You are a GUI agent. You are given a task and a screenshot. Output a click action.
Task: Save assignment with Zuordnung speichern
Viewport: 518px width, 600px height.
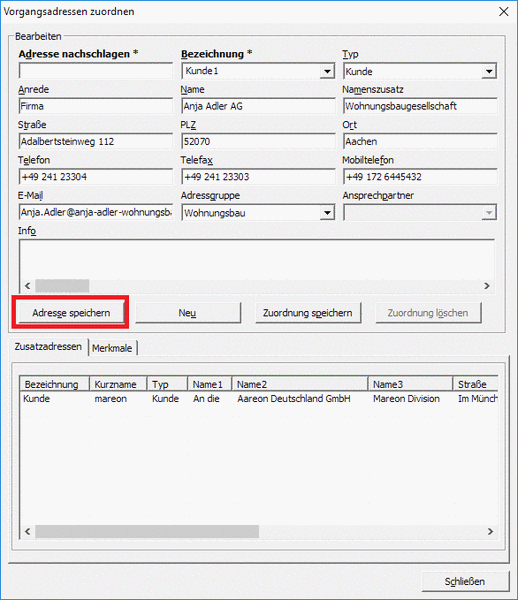308,313
